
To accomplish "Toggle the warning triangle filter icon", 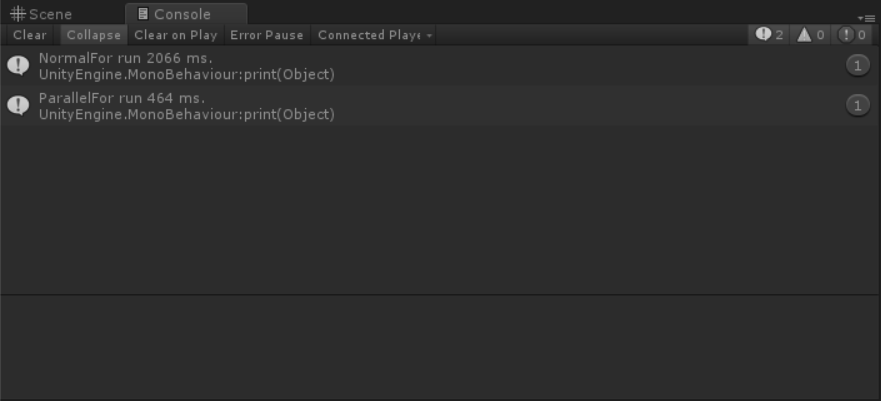I will (811, 35).
